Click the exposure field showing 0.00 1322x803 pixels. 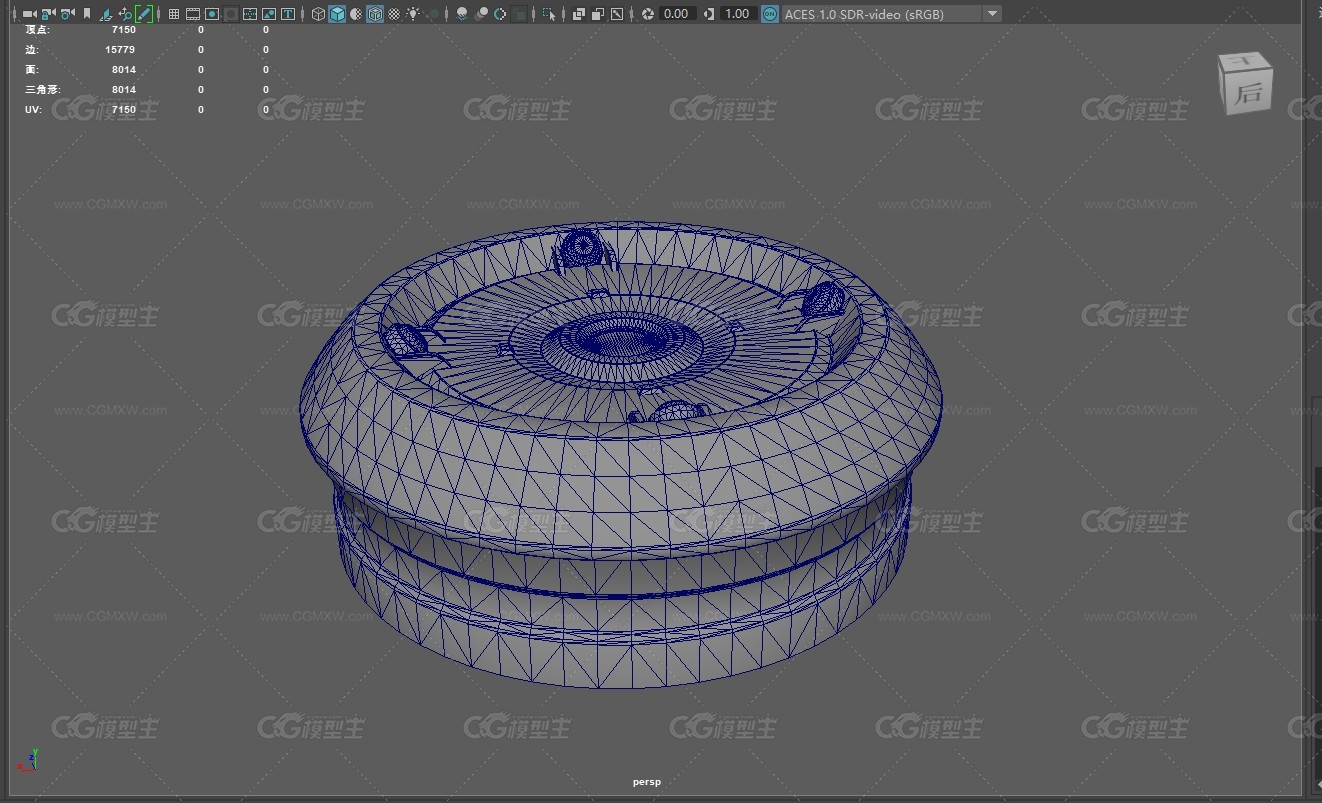(677, 14)
